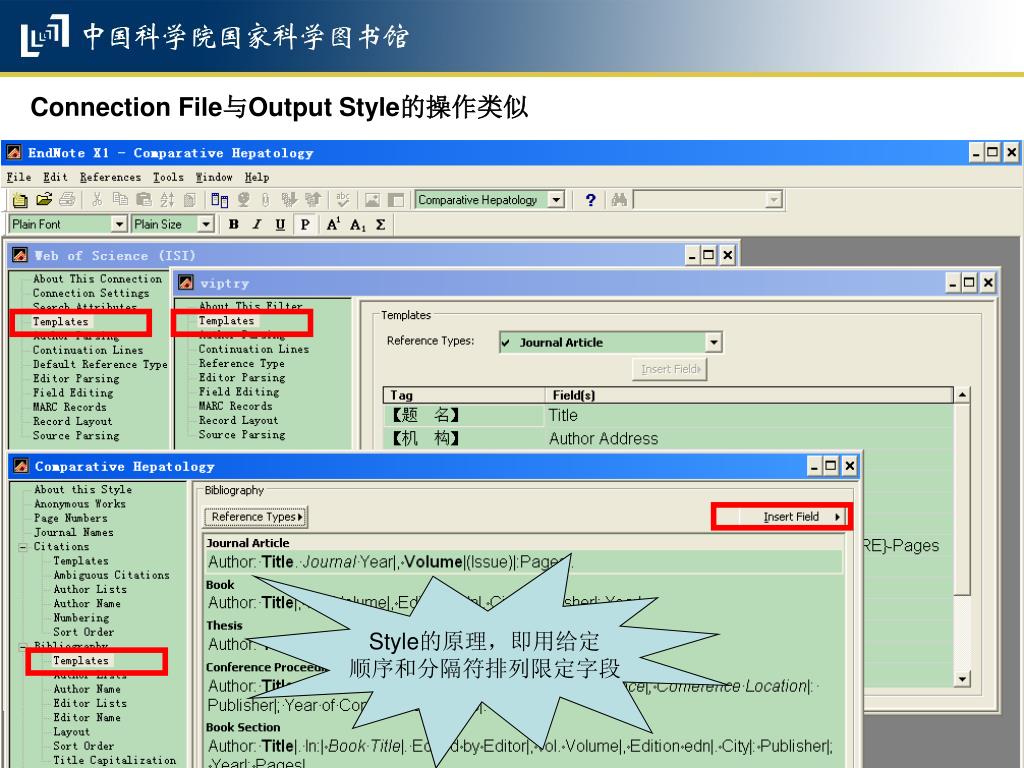Select Journal Names style item
Screen dimensions: 1024x768
pyautogui.click(x=74, y=532)
